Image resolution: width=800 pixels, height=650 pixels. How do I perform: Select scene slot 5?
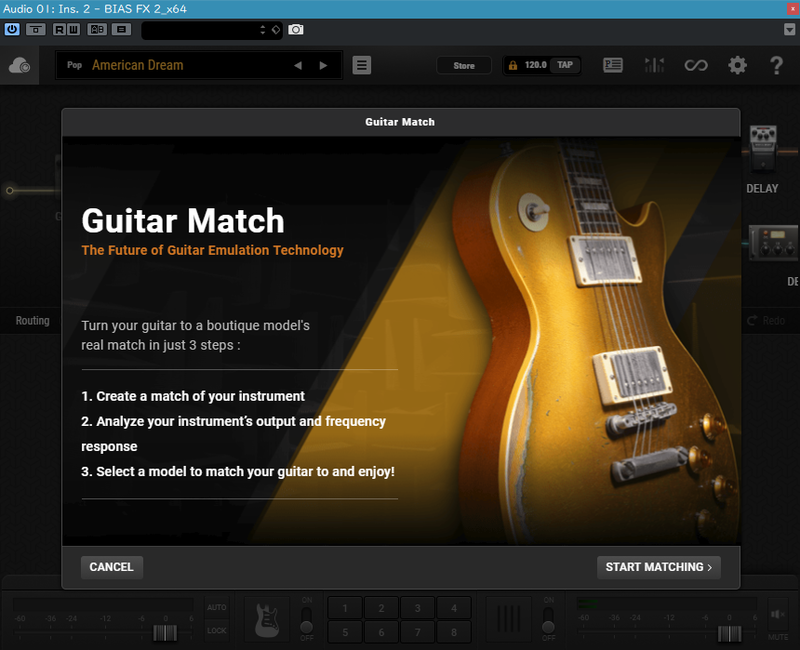pos(345,632)
